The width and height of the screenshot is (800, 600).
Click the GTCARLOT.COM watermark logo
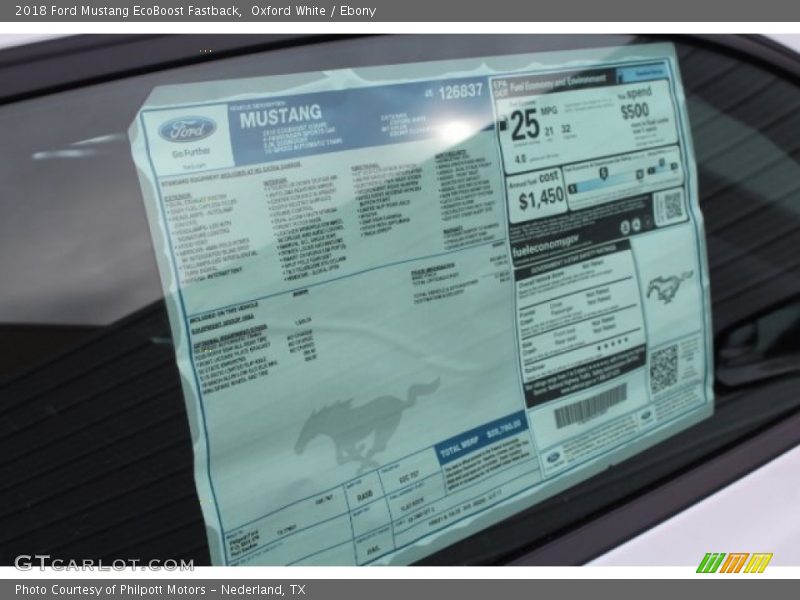(x=104, y=563)
